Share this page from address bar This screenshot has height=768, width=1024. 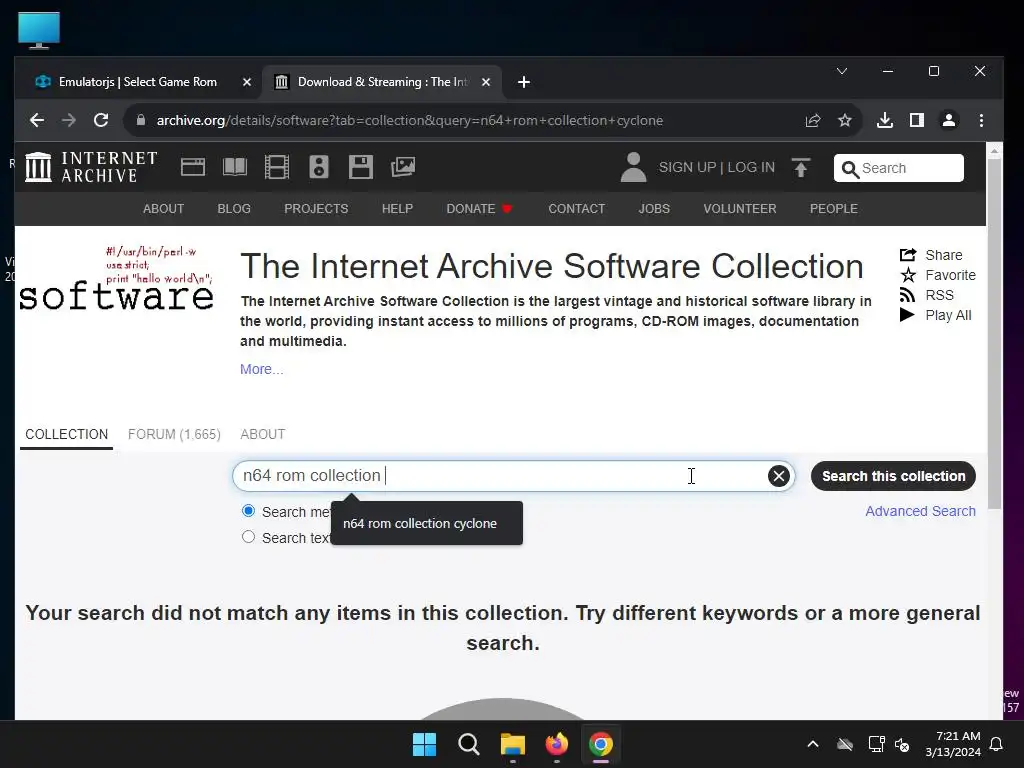(813, 120)
